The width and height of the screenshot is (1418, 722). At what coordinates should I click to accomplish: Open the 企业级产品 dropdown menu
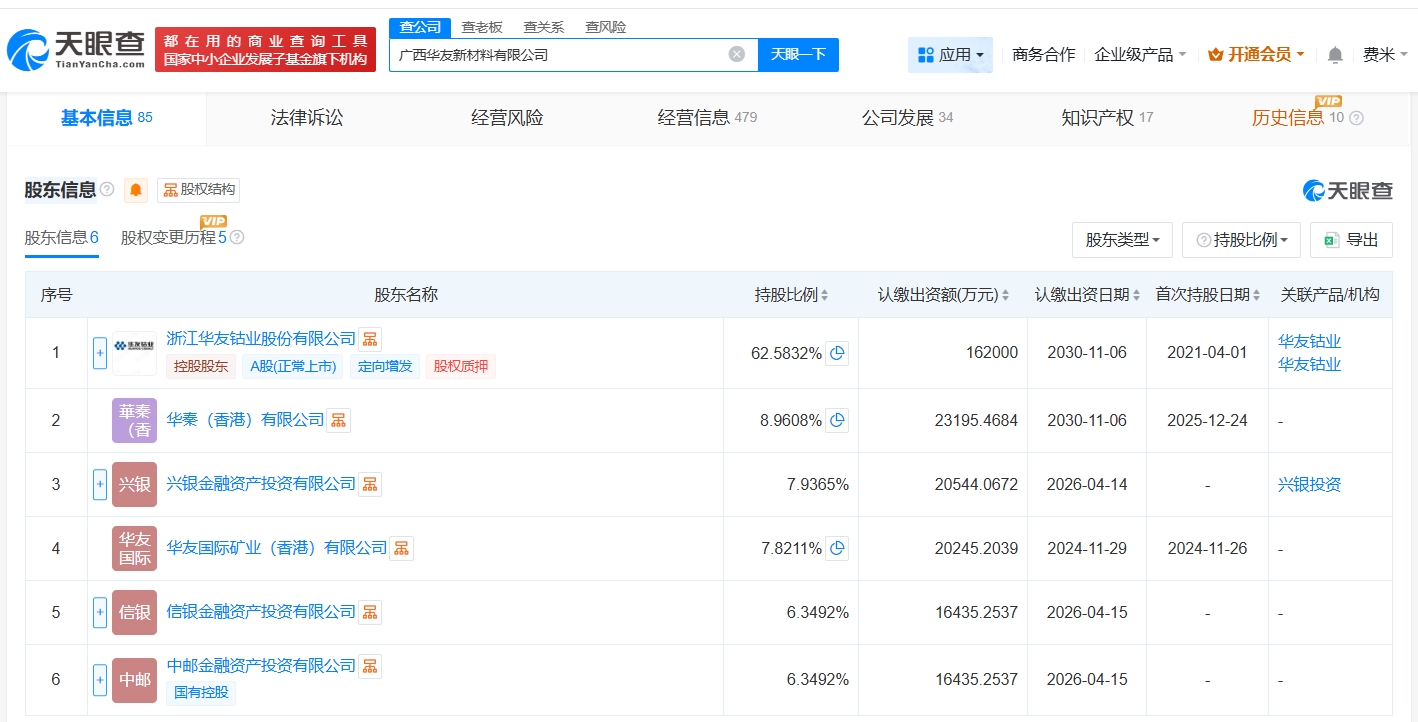(1140, 55)
